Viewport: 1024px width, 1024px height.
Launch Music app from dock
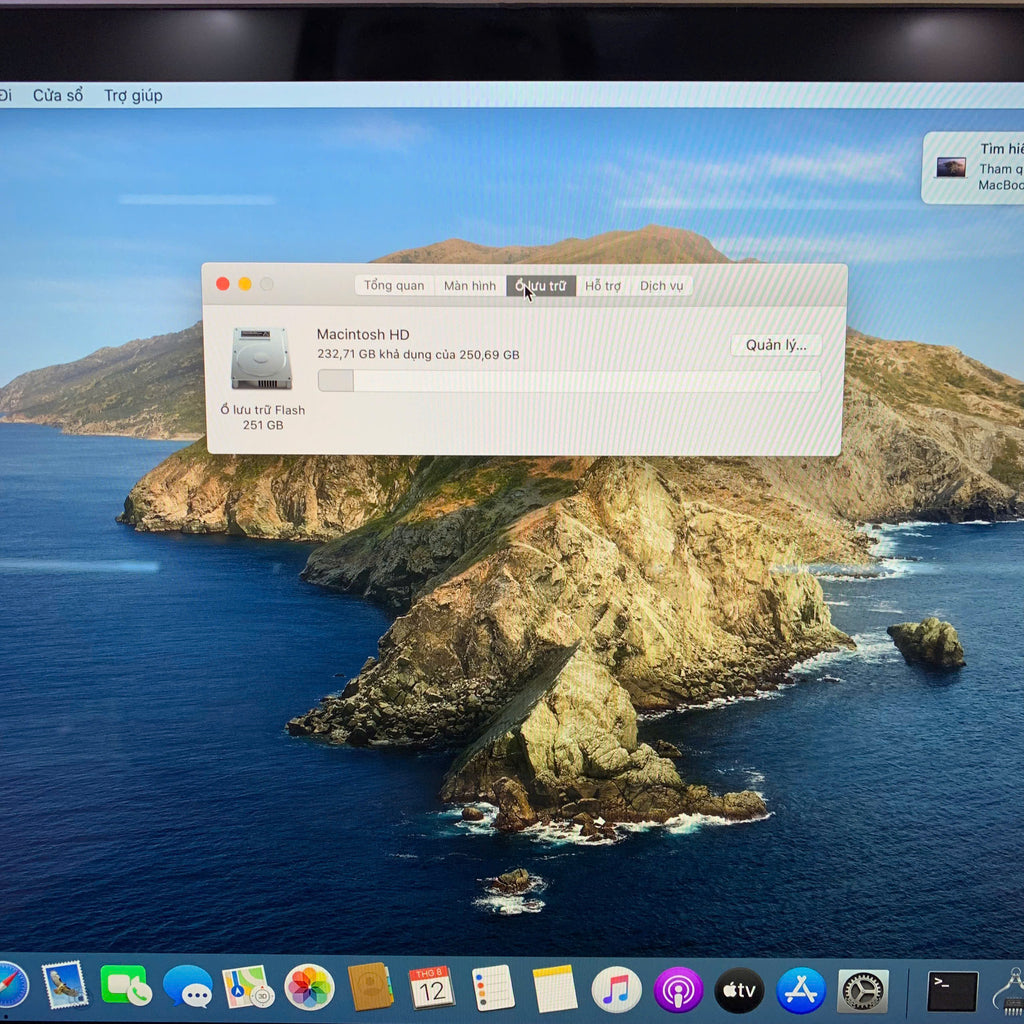616,989
